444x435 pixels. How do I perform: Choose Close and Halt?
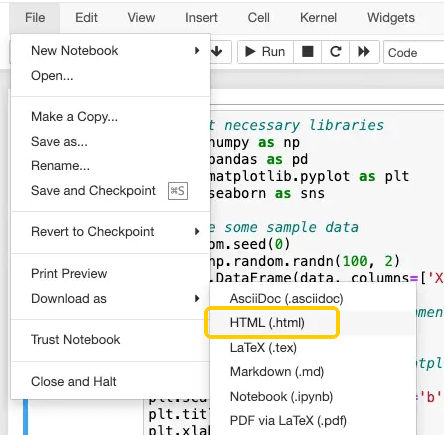pyautogui.click(x=110, y=381)
